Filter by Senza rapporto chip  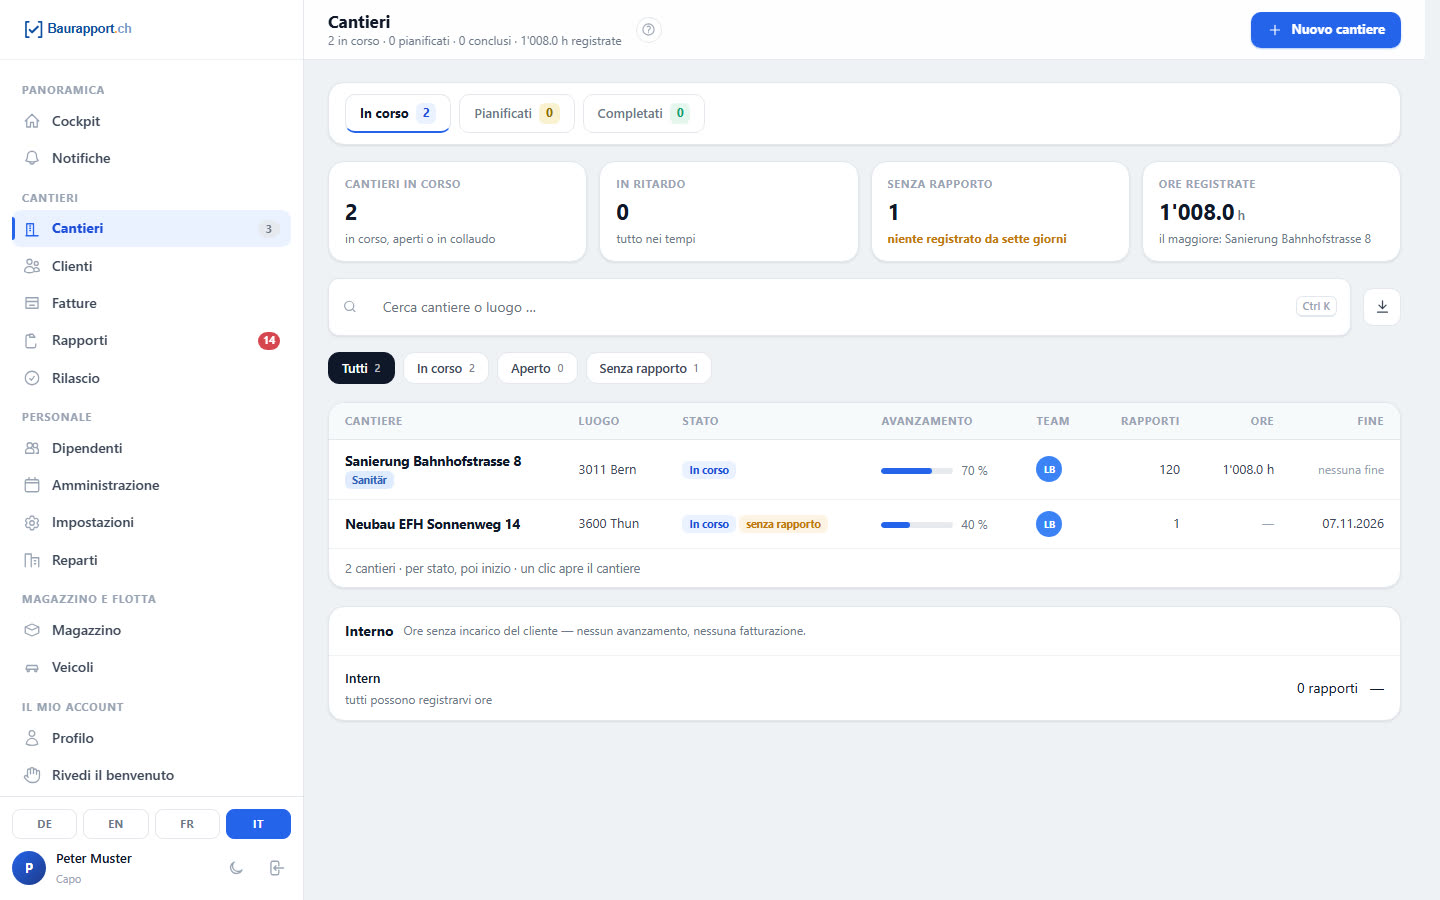[x=649, y=368]
